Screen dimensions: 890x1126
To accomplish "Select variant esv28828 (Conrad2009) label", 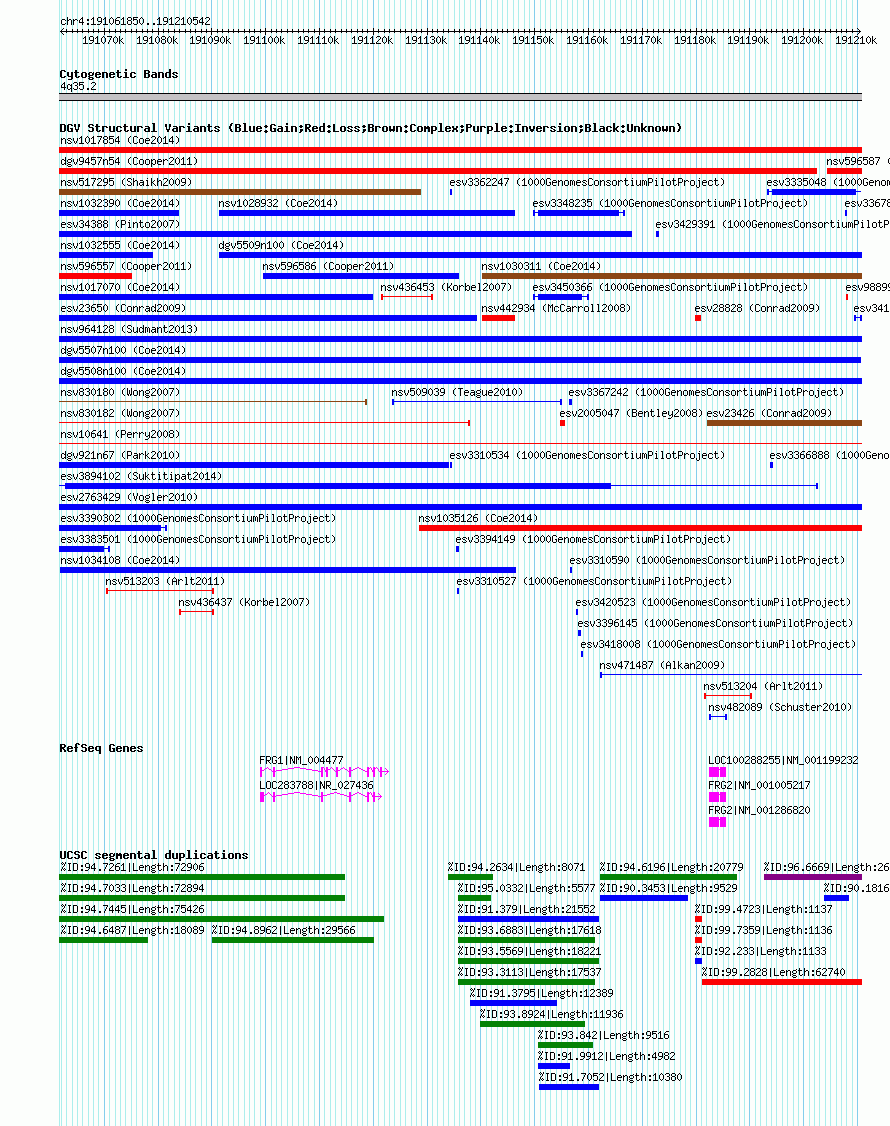I will 757,308.
